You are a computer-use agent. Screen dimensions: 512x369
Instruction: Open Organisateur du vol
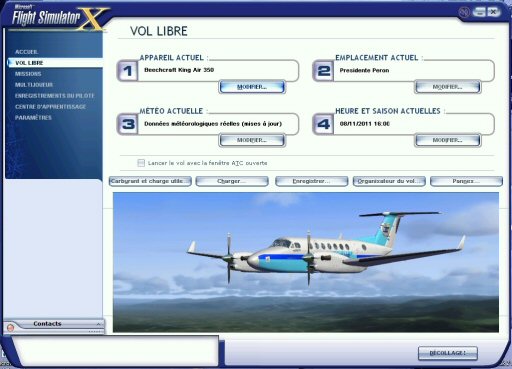click(389, 181)
